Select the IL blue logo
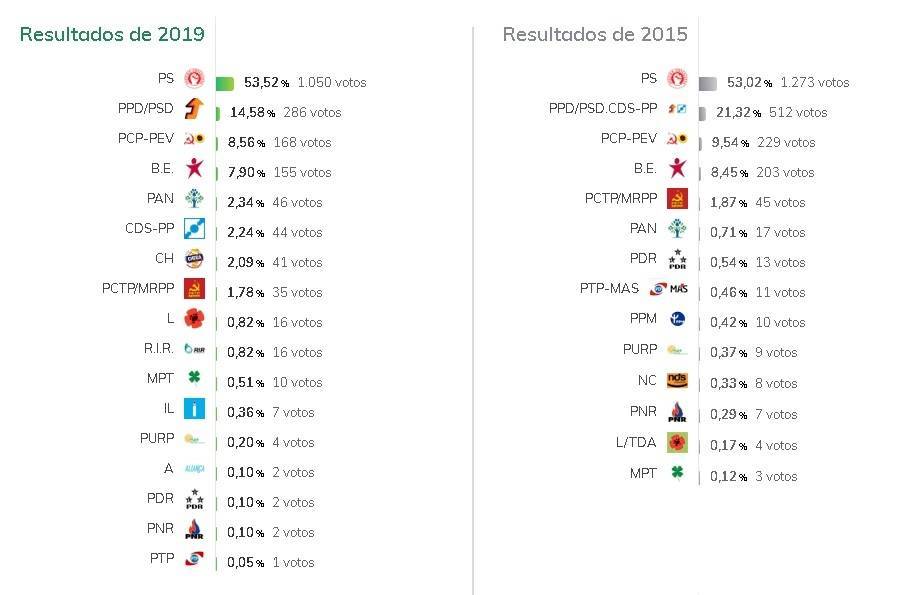The width and height of the screenshot is (923, 595). (x=194, y=408)
